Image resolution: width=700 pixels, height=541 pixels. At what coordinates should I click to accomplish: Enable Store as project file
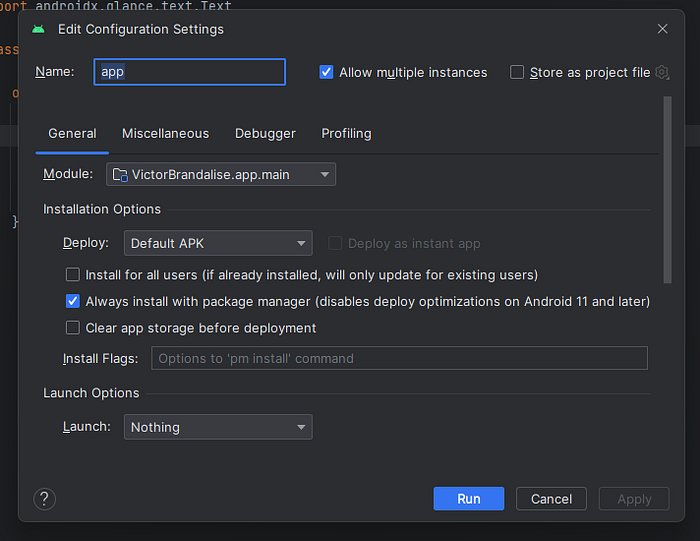click(x=517, y=72)
